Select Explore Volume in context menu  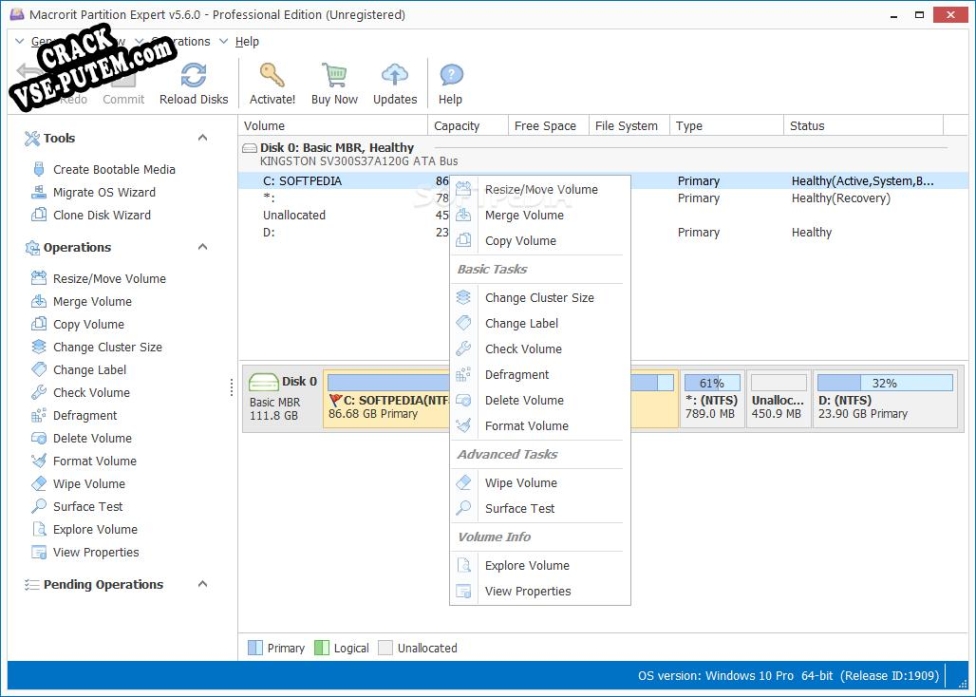539,566
